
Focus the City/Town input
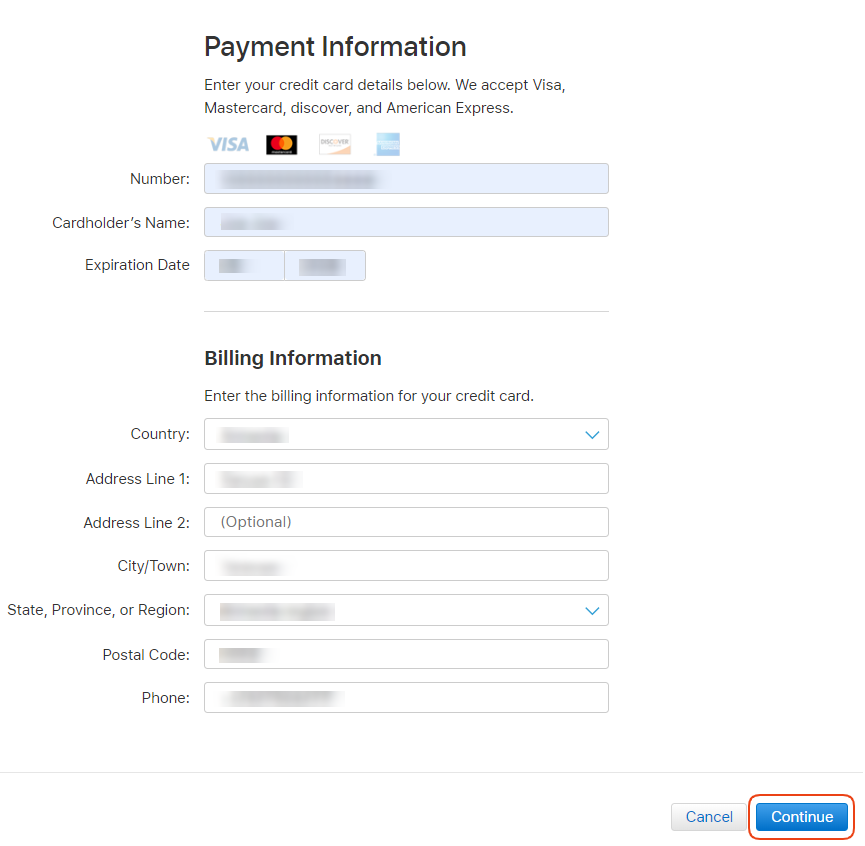coord(406,566)
